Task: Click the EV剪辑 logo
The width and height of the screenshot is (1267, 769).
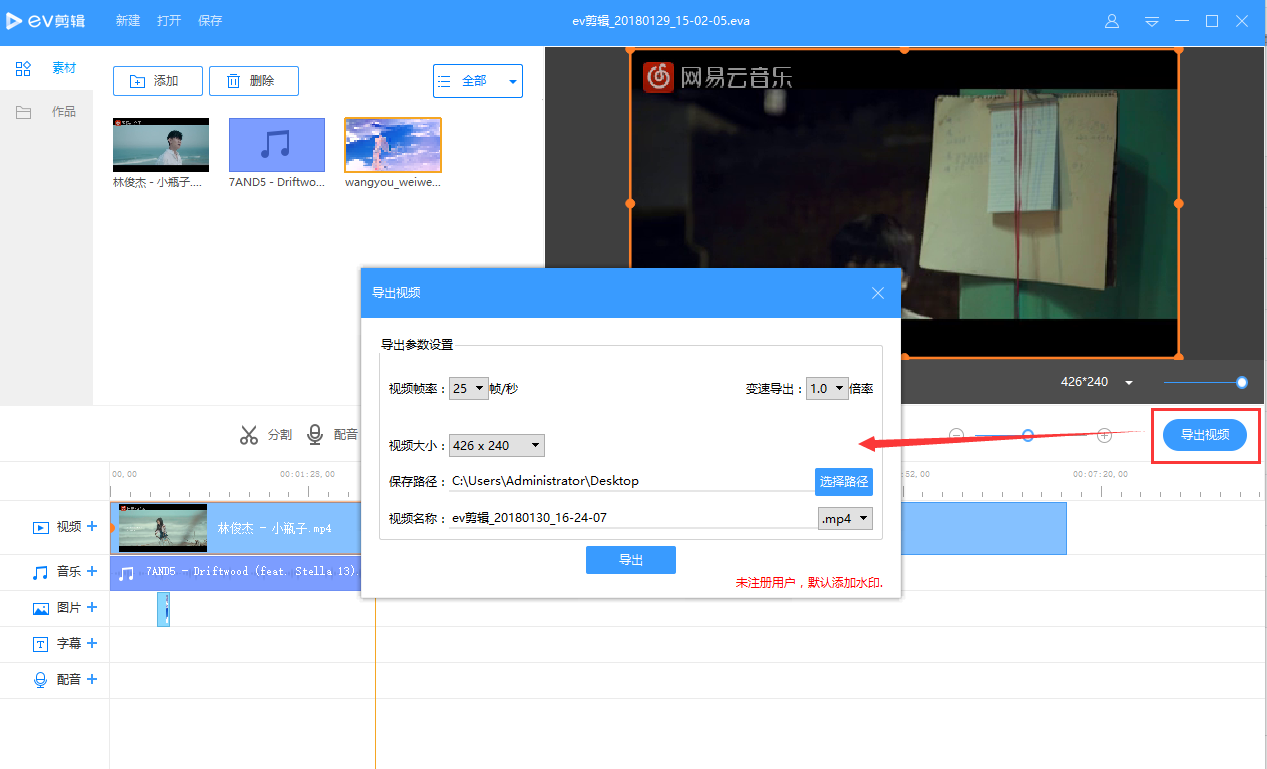Action: (45, 20)
